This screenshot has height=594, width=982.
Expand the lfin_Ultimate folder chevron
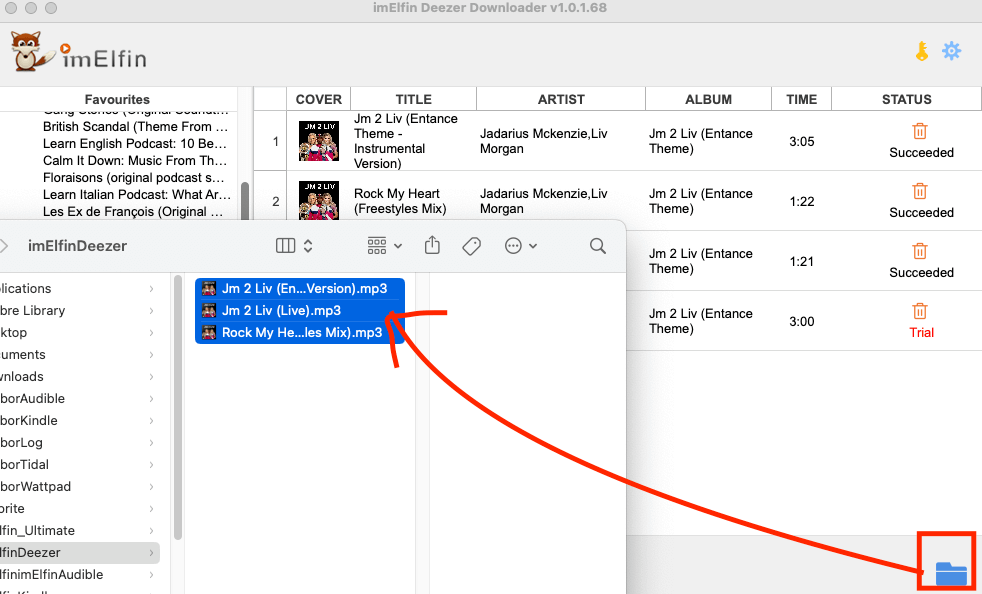(x=152, y=531)
